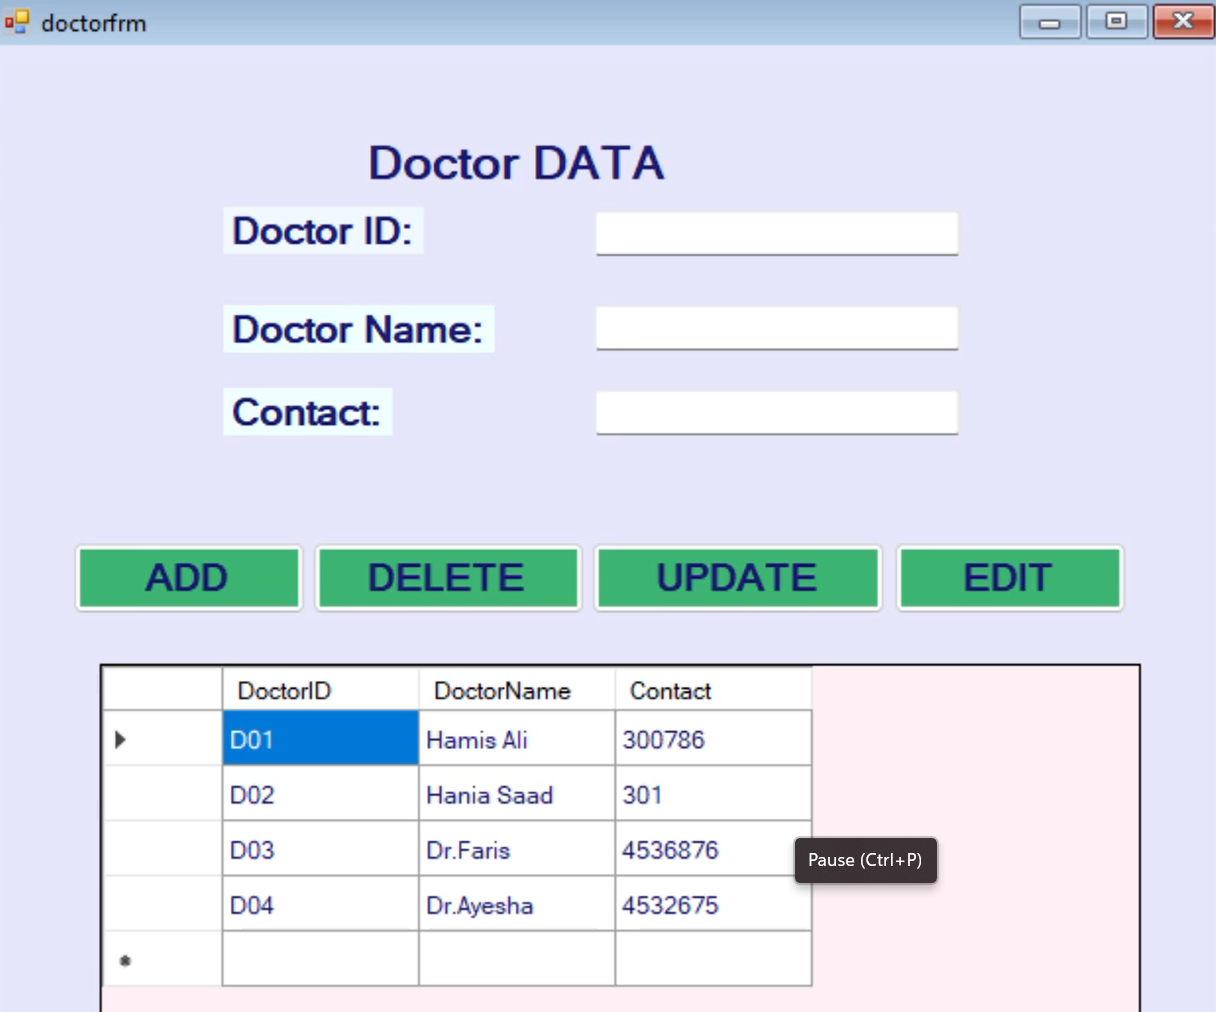Click the DELETE button
The image size is (1216, 1012).
[x=448, y=578]
